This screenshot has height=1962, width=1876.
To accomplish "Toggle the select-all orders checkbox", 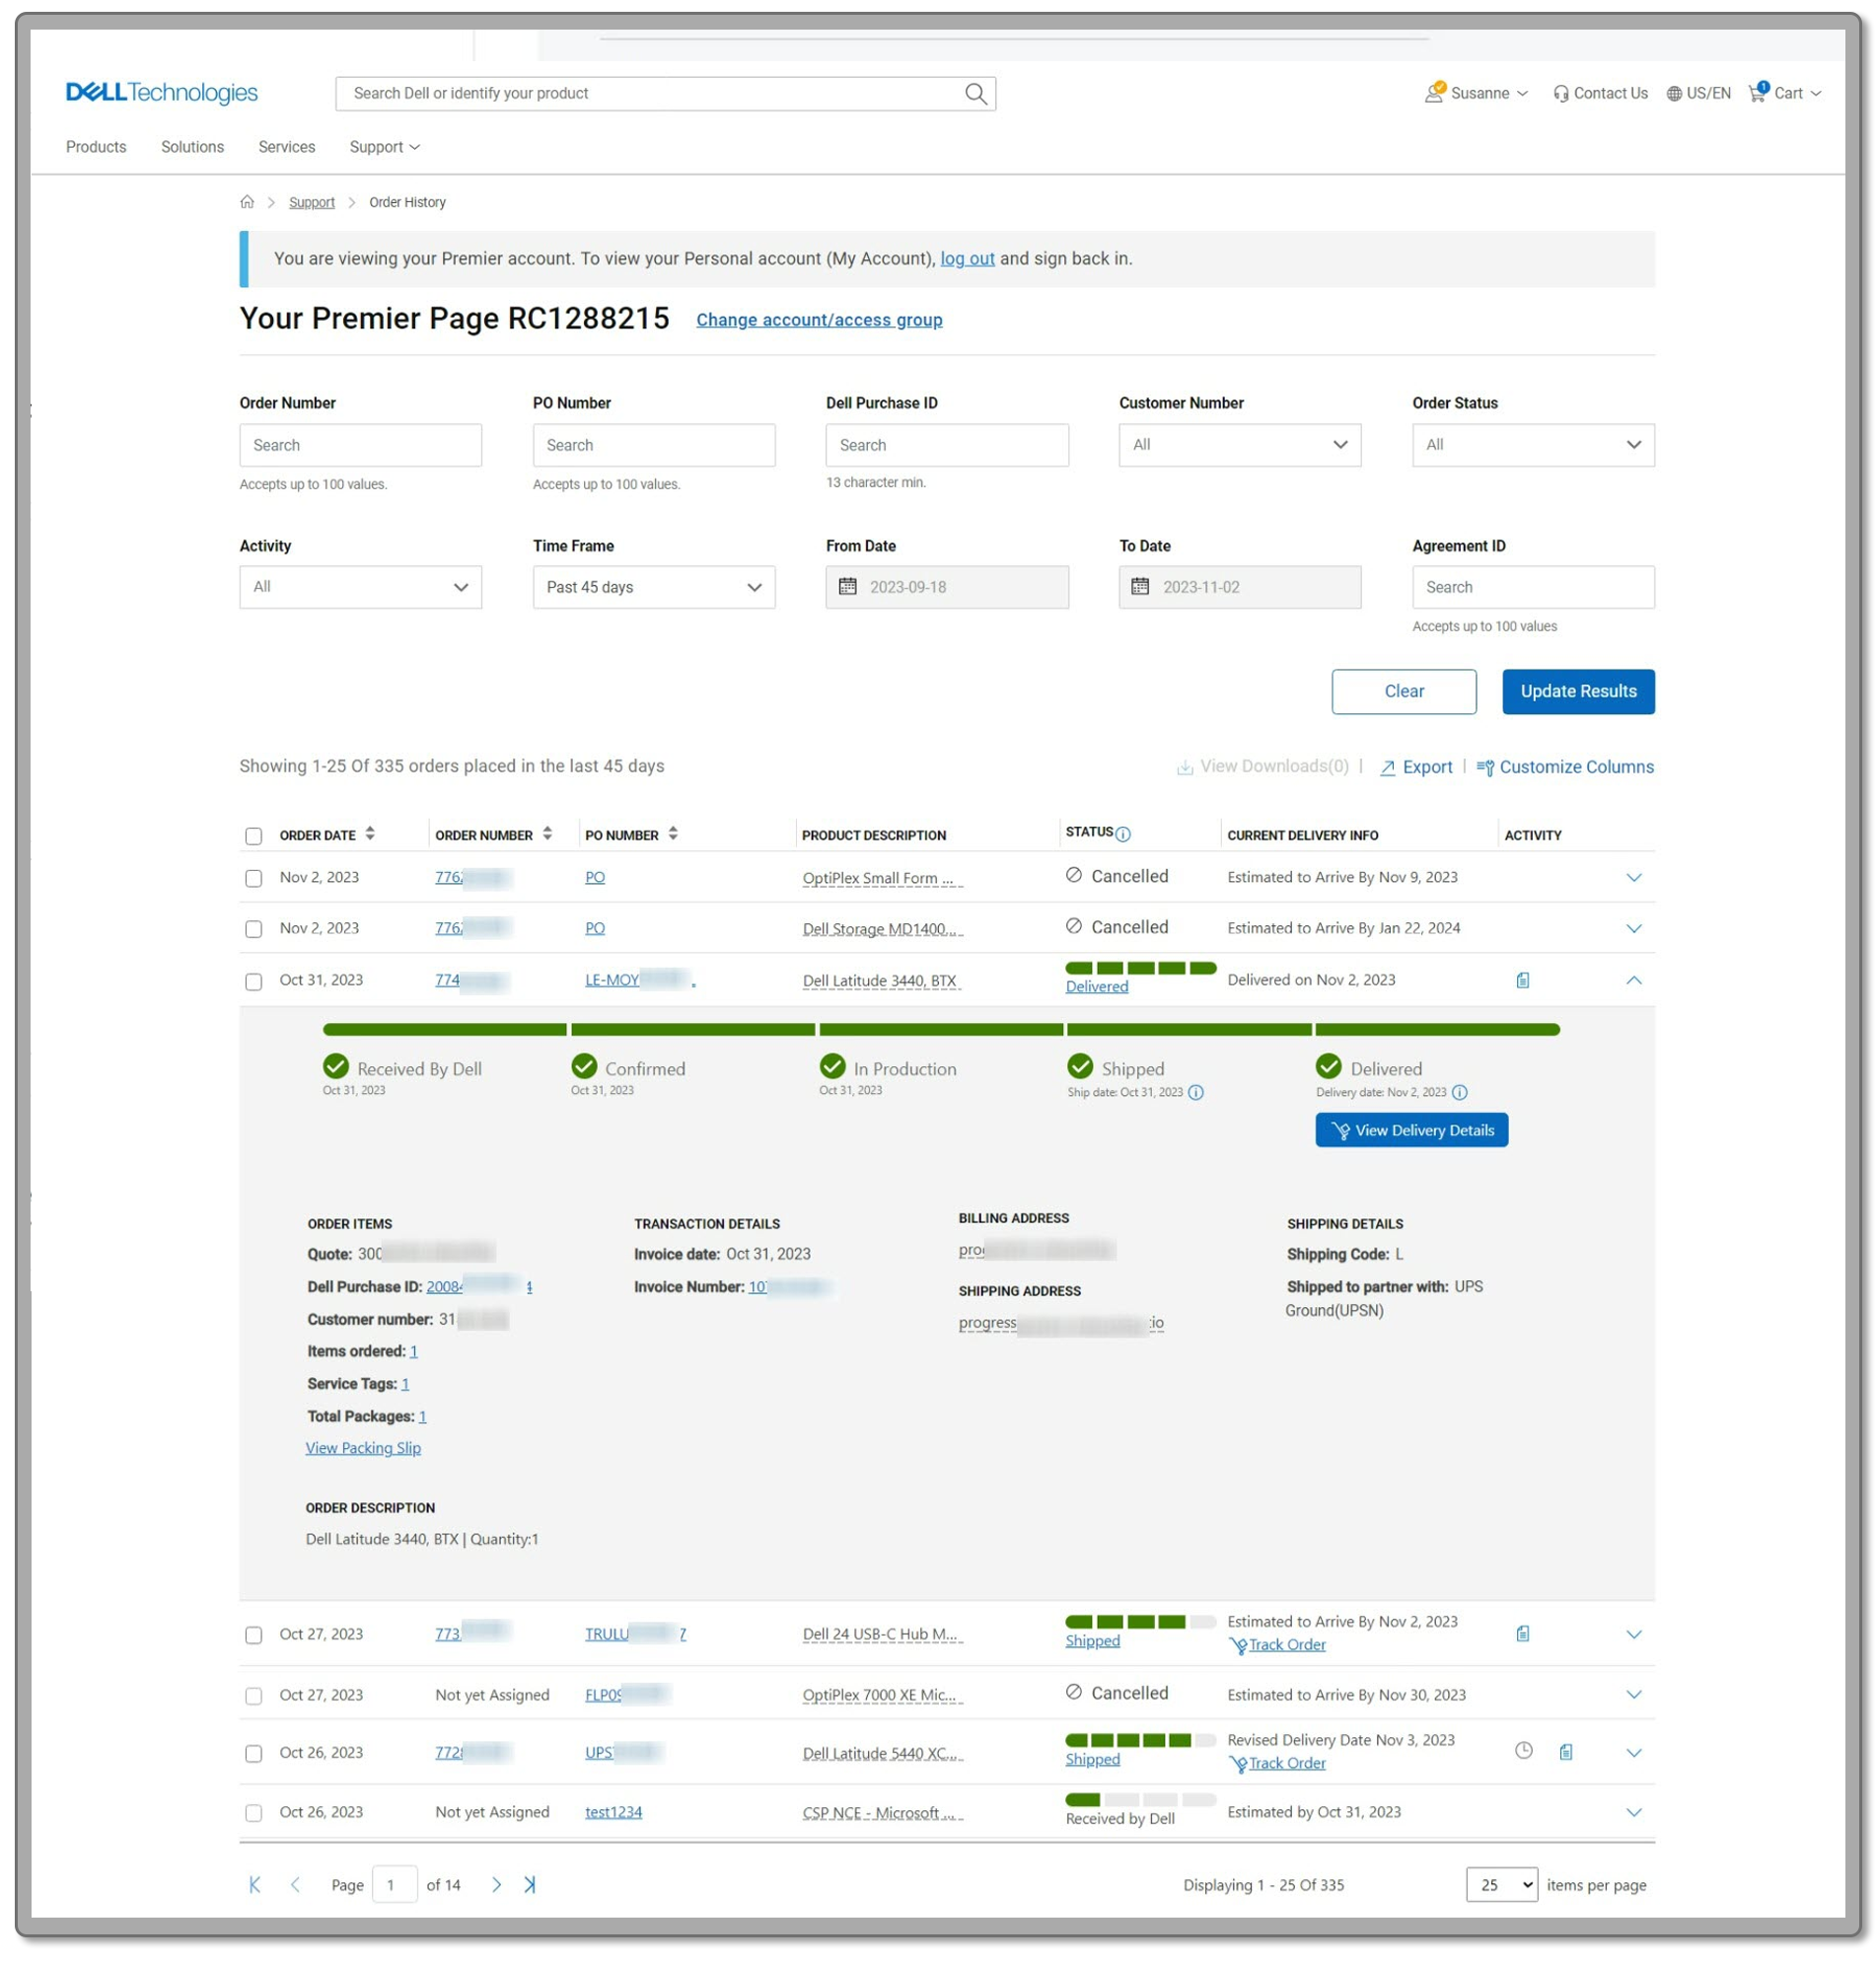I will point(254,836).
